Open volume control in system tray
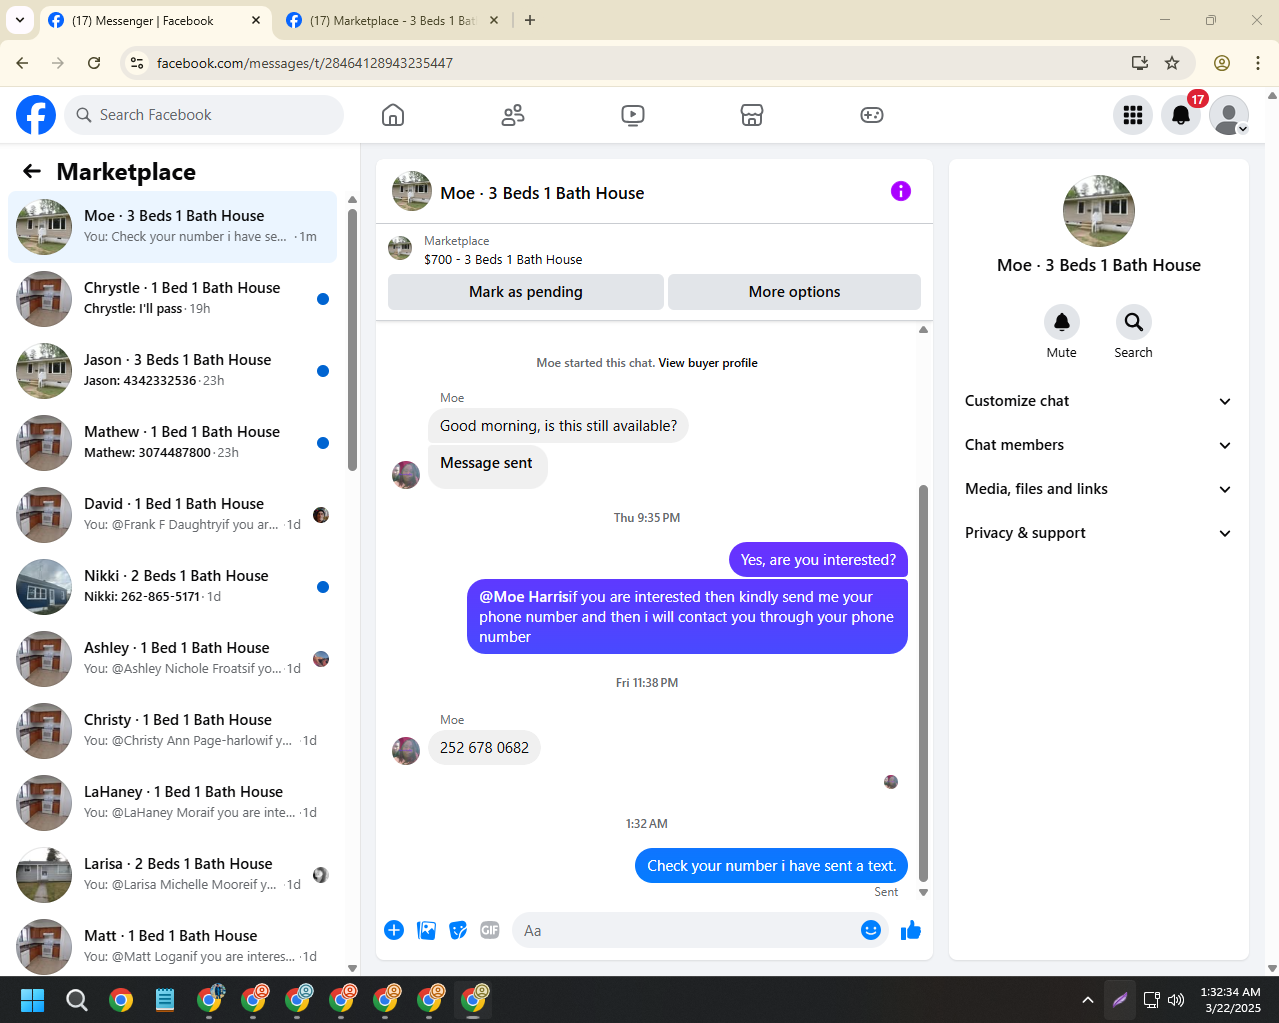 click(x=1176, y=1000)
